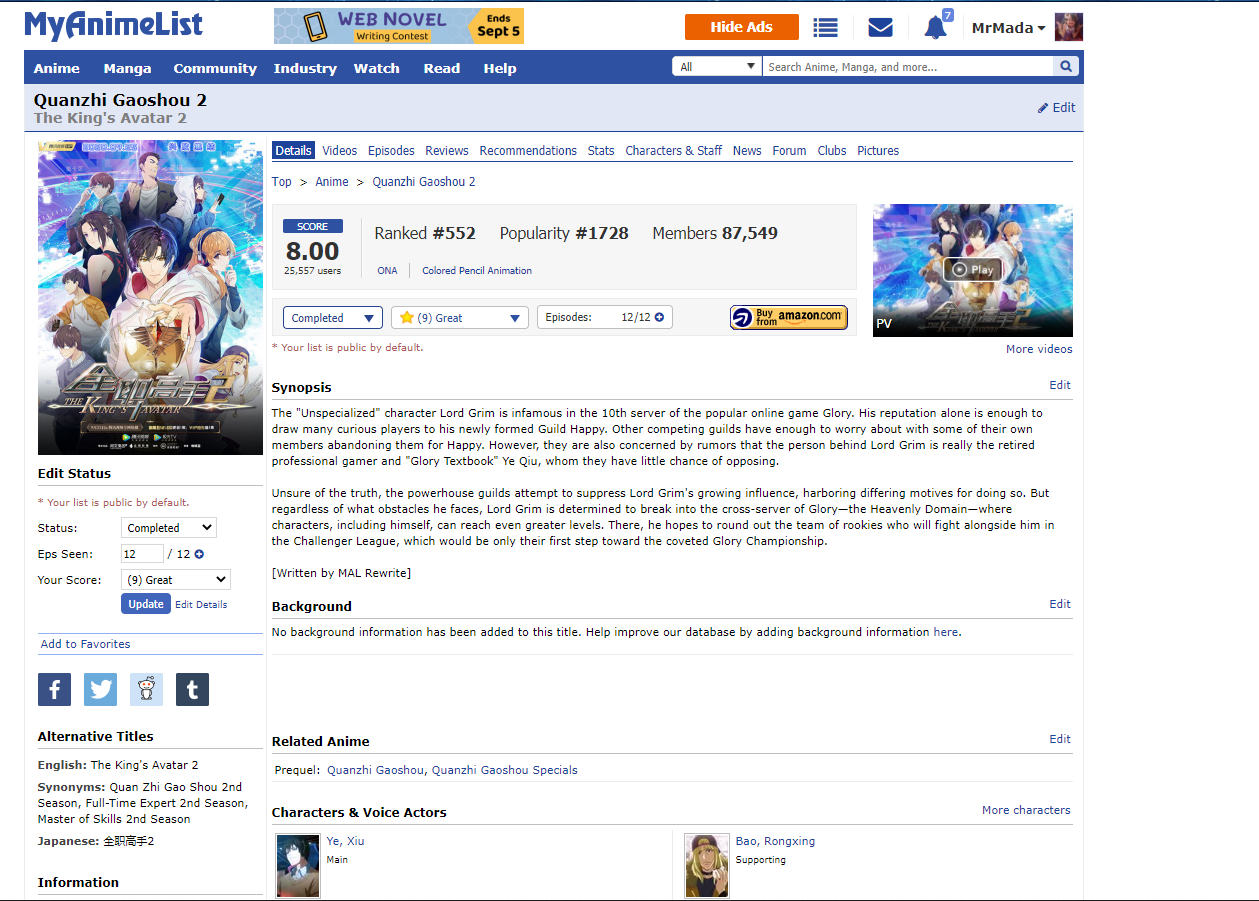The width and height of the screenshot is (1259, 901).
Task: Switch to the Reviews tab
Action: (x=447, y=151)
